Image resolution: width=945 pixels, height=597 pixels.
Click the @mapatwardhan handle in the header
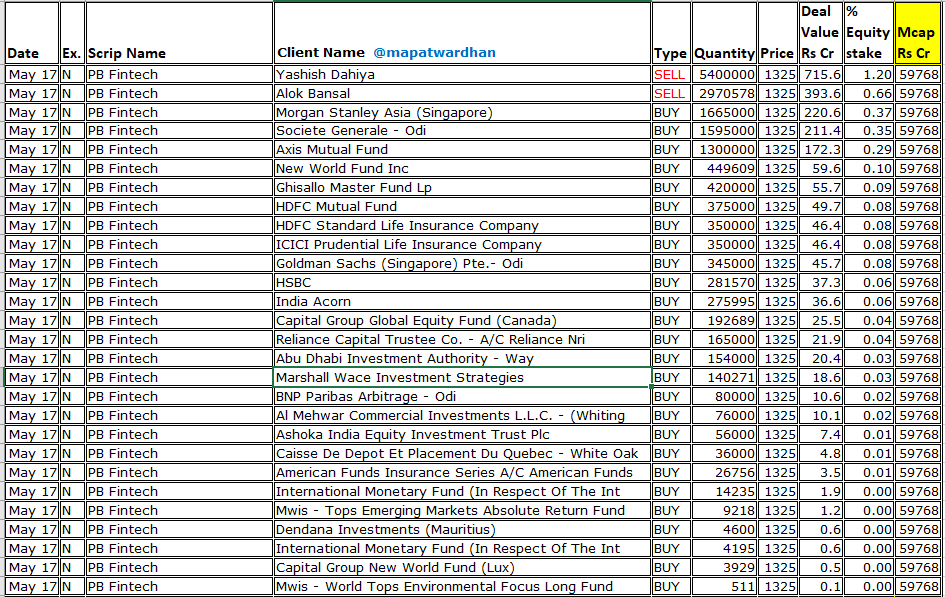pos(435,53)
